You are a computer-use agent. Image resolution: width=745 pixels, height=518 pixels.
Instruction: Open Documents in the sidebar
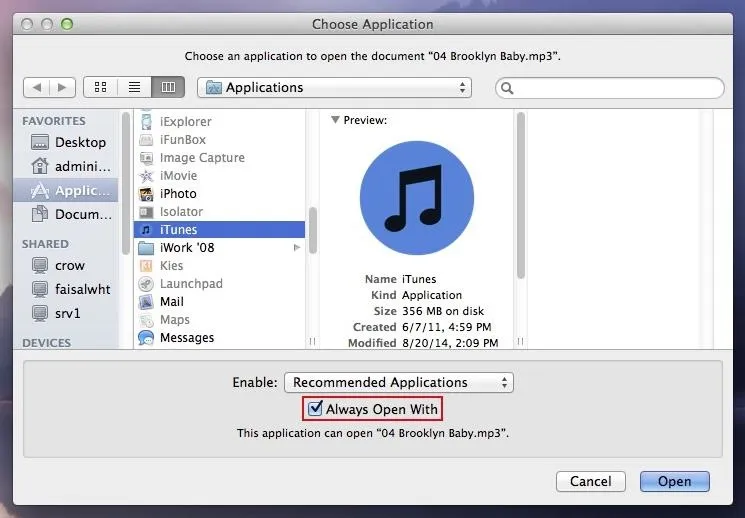pos(68,214)
